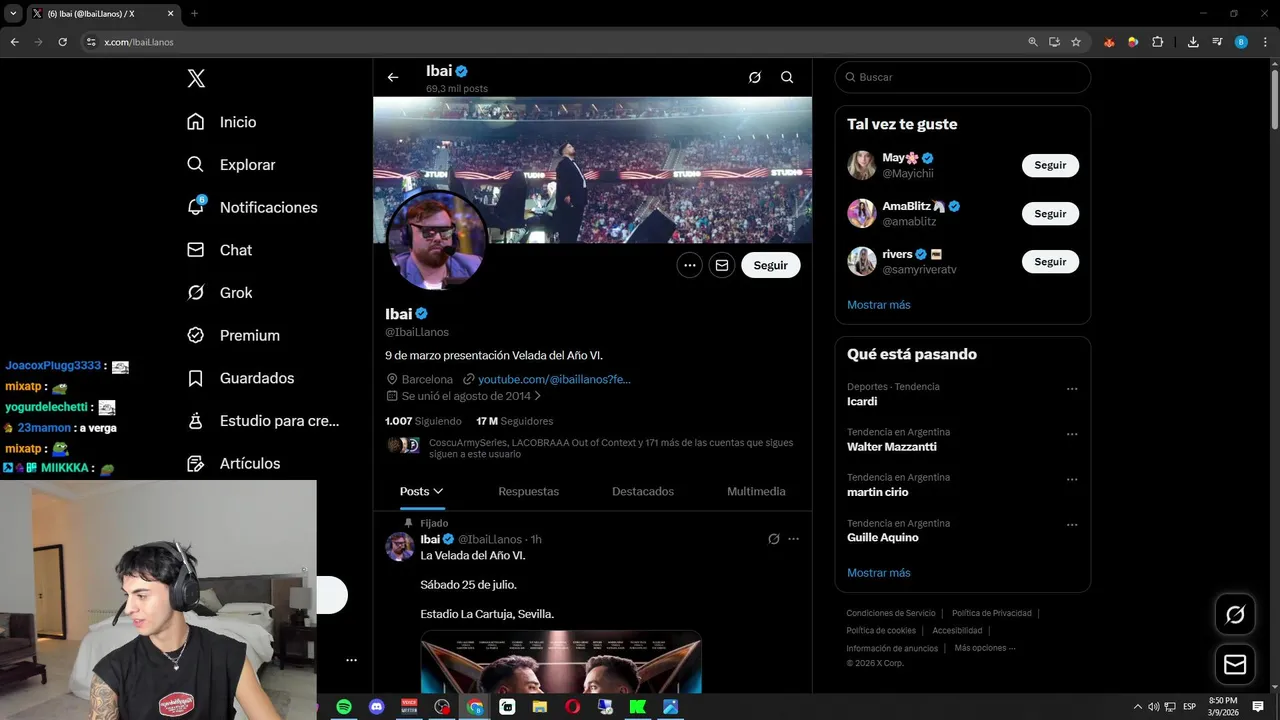Open @Mayichii suggested profile avatar
This screenshot has width=1280, height=720.
click(862, 165)
